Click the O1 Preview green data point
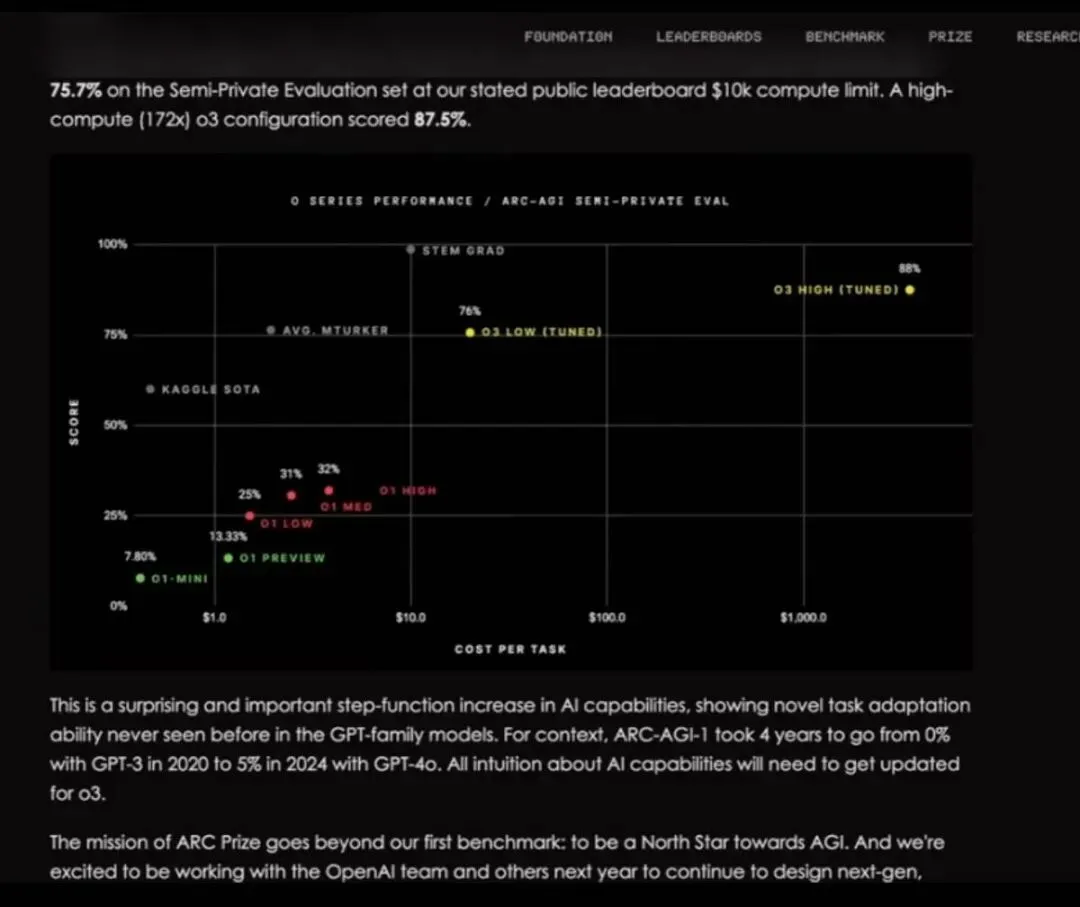Image resolution: width=1080 pixels, height=907 pixels. tap(229, 558)
